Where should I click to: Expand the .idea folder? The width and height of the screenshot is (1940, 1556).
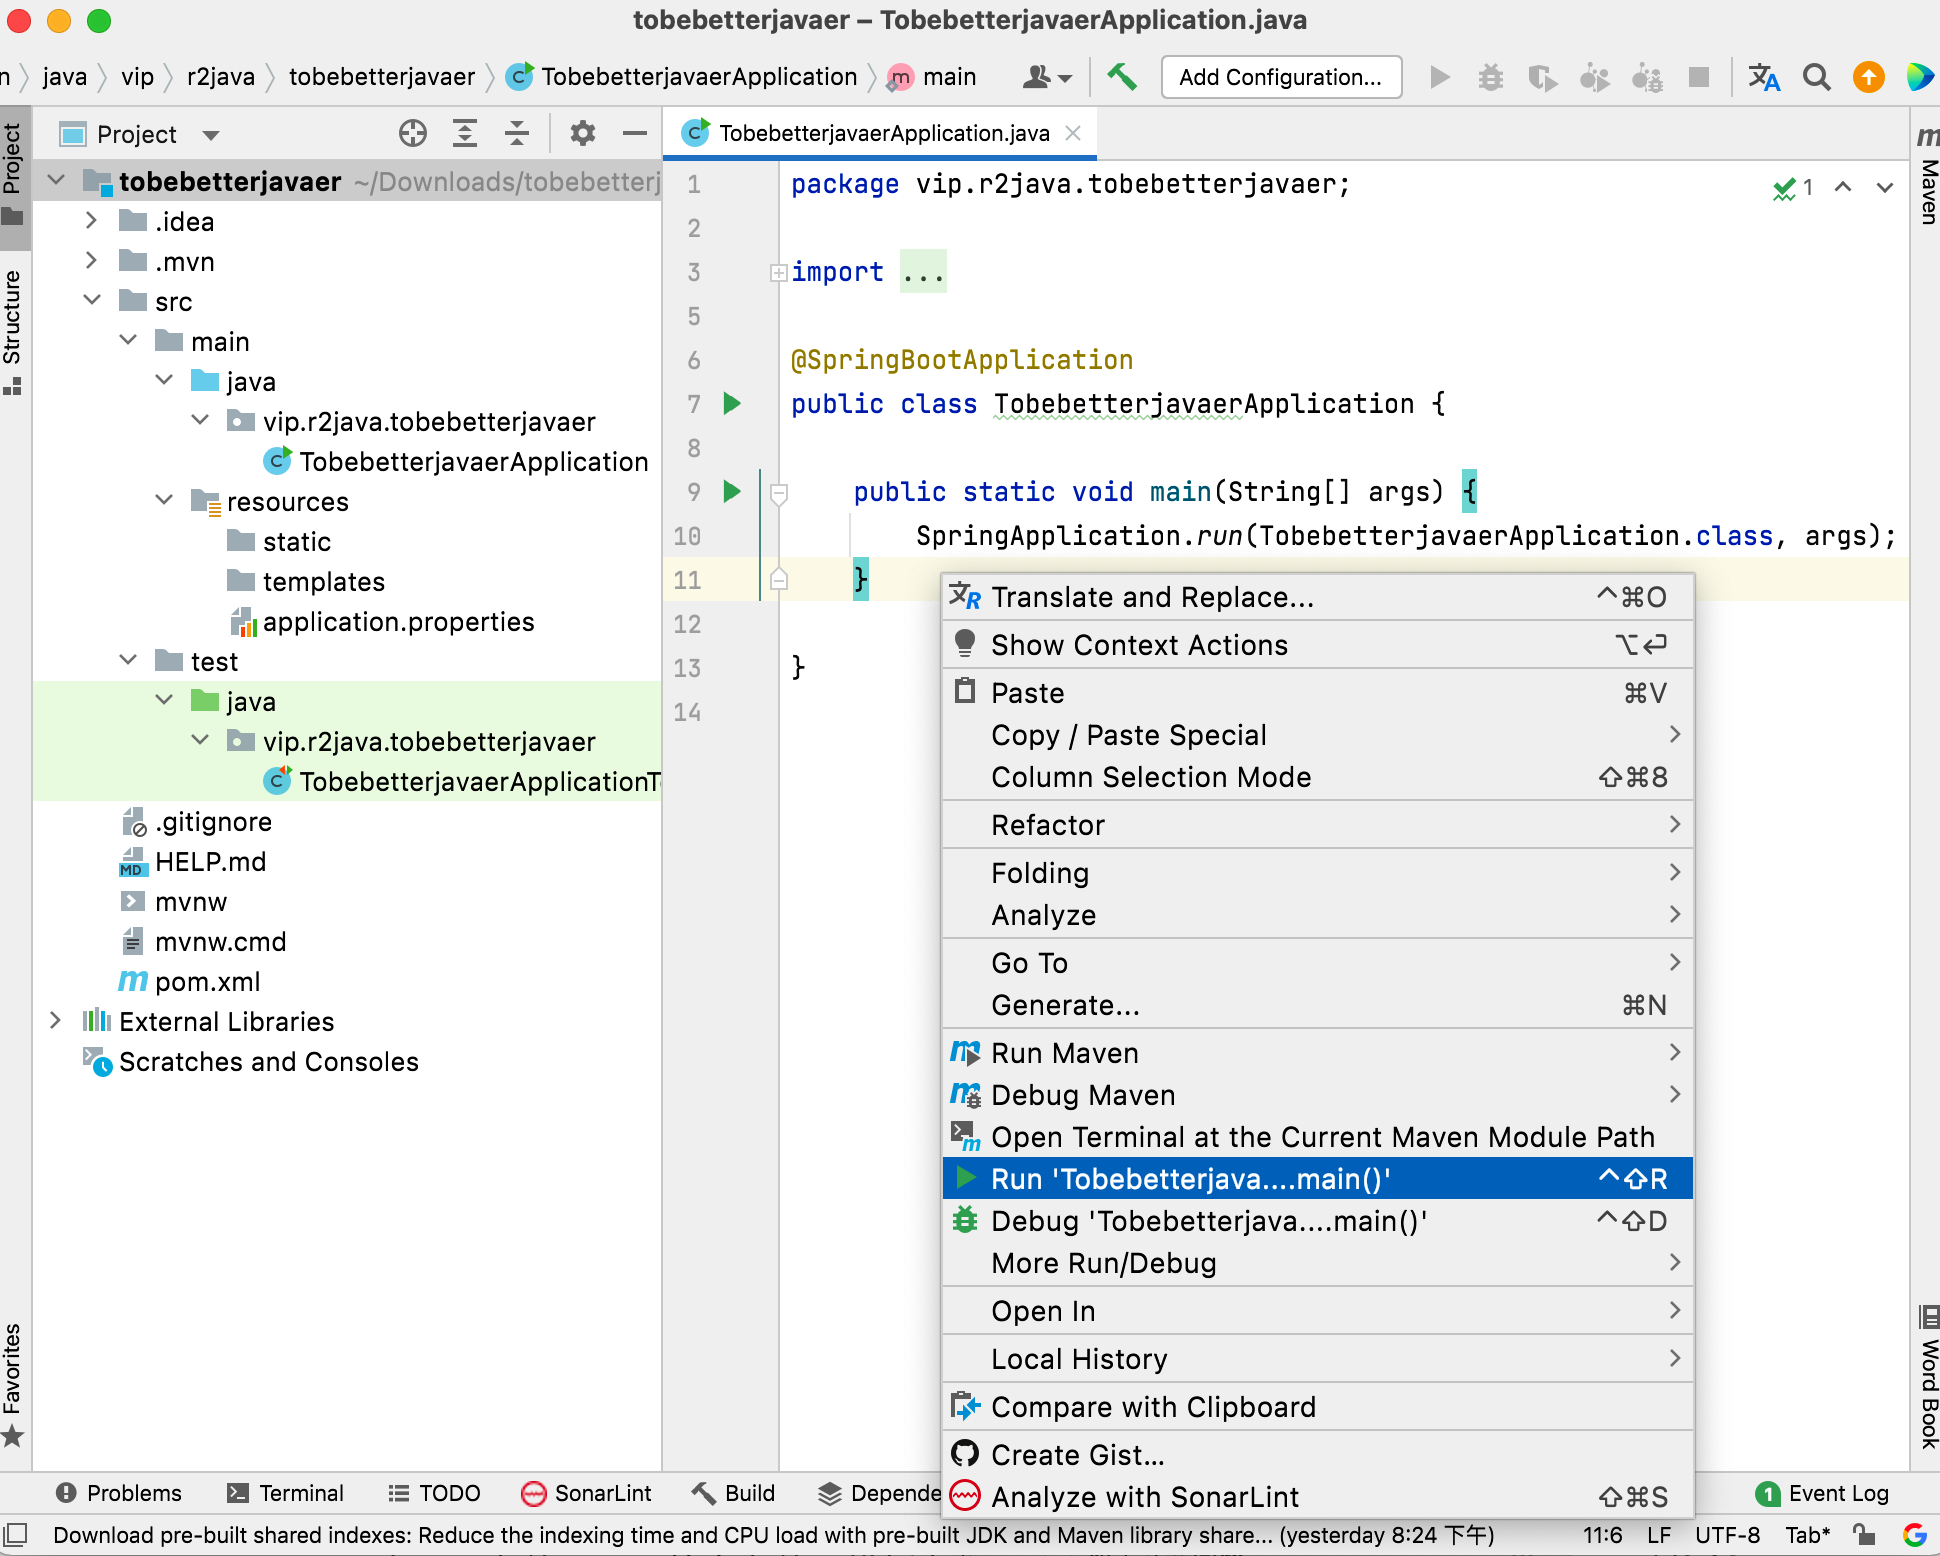91,221
